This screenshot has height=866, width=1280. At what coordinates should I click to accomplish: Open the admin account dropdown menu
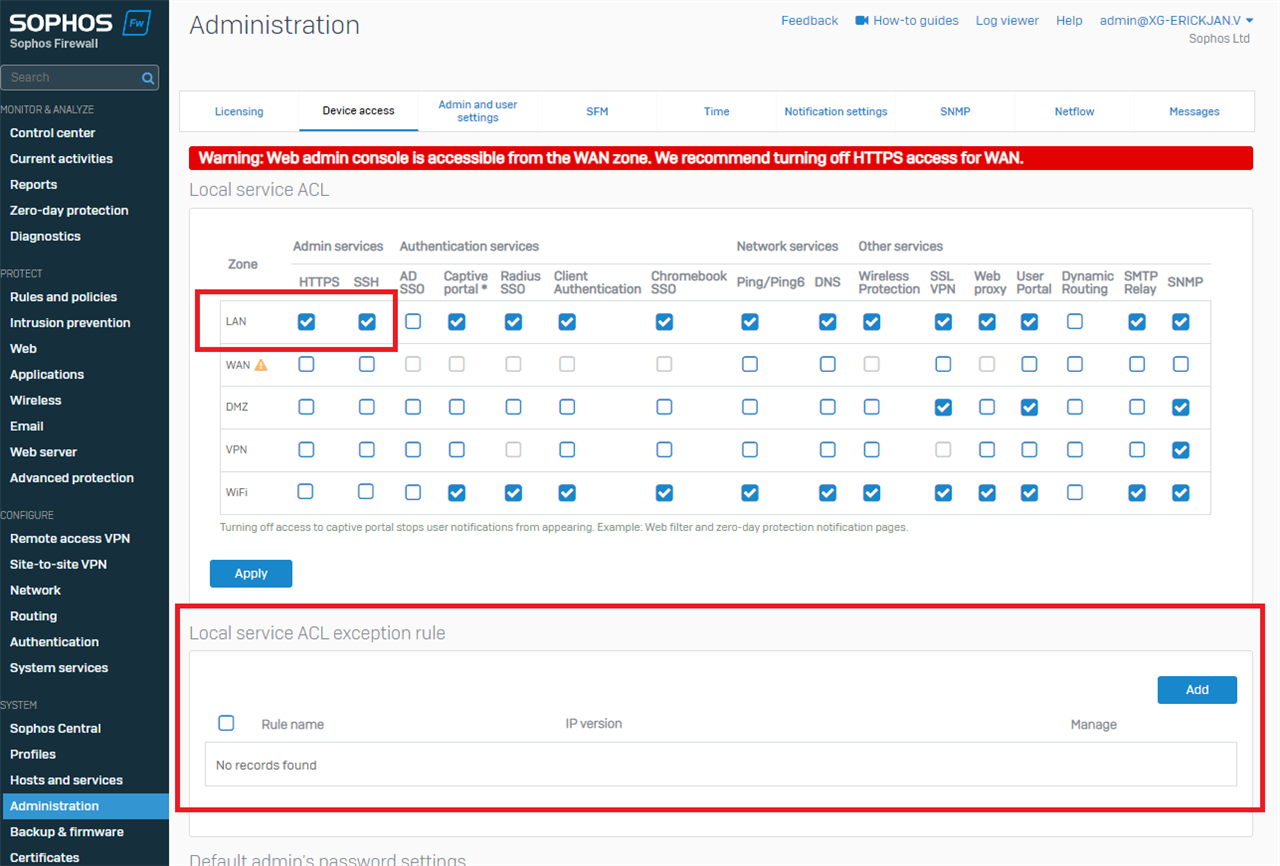[x=1176, y=21]
